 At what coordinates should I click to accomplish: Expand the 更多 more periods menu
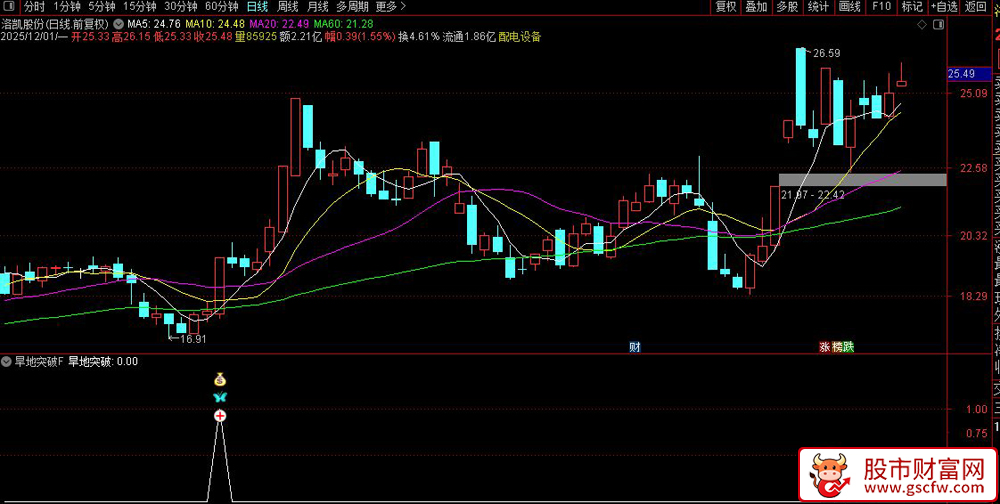[390, 7]
